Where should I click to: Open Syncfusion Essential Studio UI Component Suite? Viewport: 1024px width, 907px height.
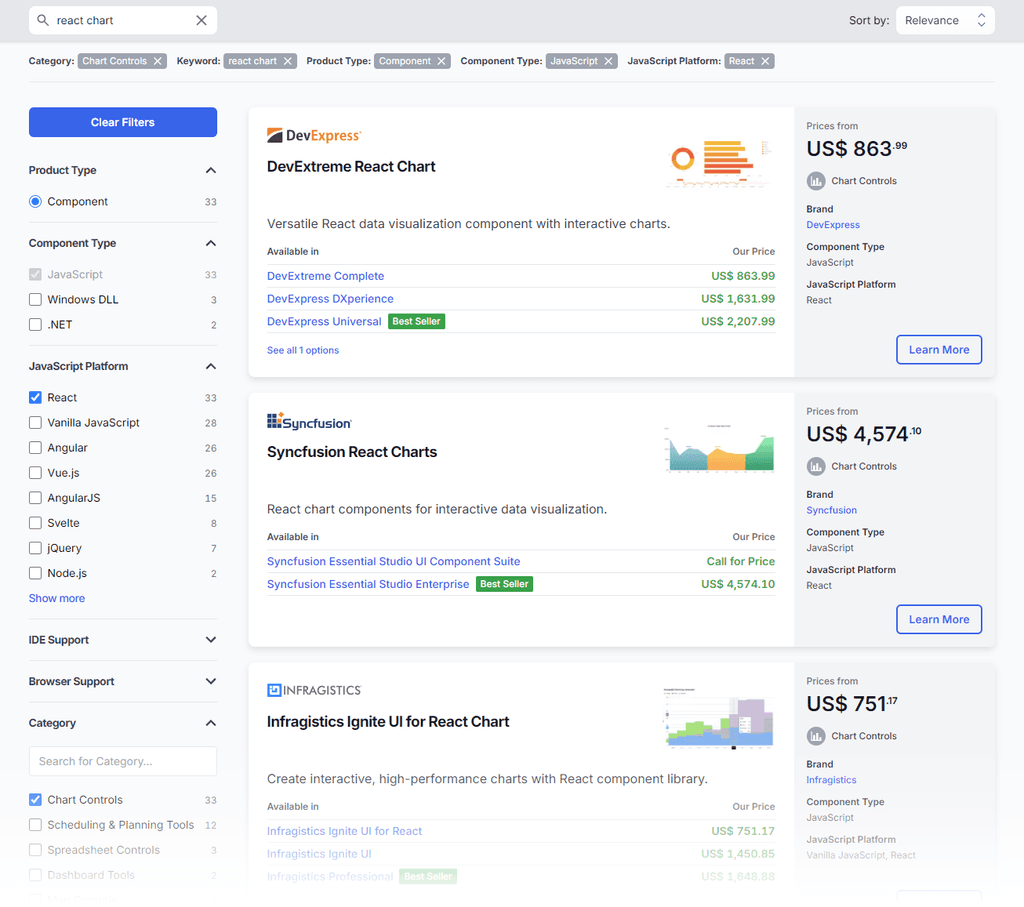point(393,562)
